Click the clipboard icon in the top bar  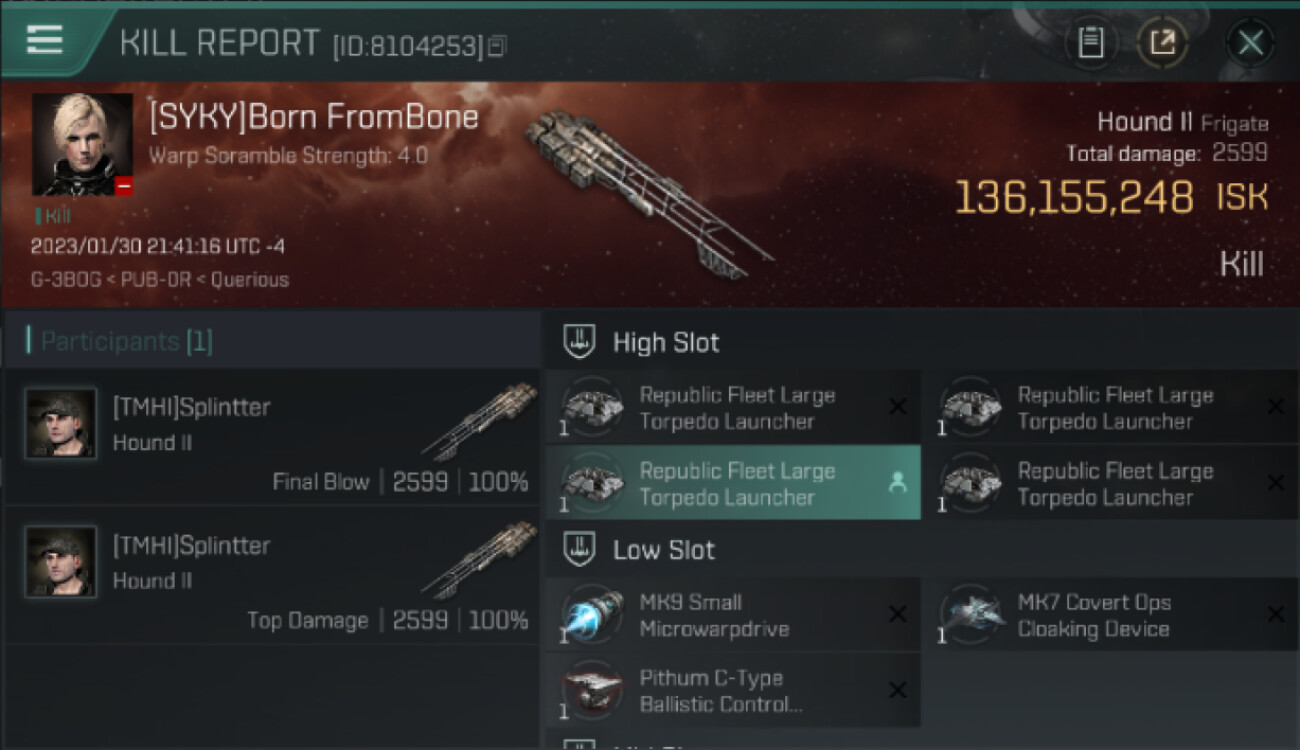pyautogui.click(x=1090, y=42)
